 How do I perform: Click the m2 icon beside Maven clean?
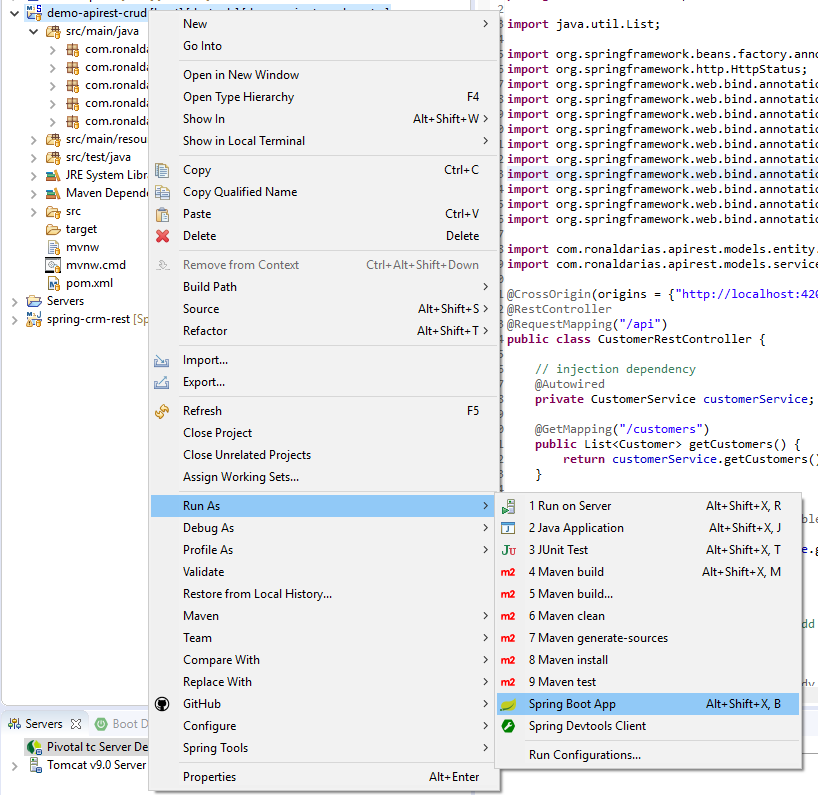(508, 616)
